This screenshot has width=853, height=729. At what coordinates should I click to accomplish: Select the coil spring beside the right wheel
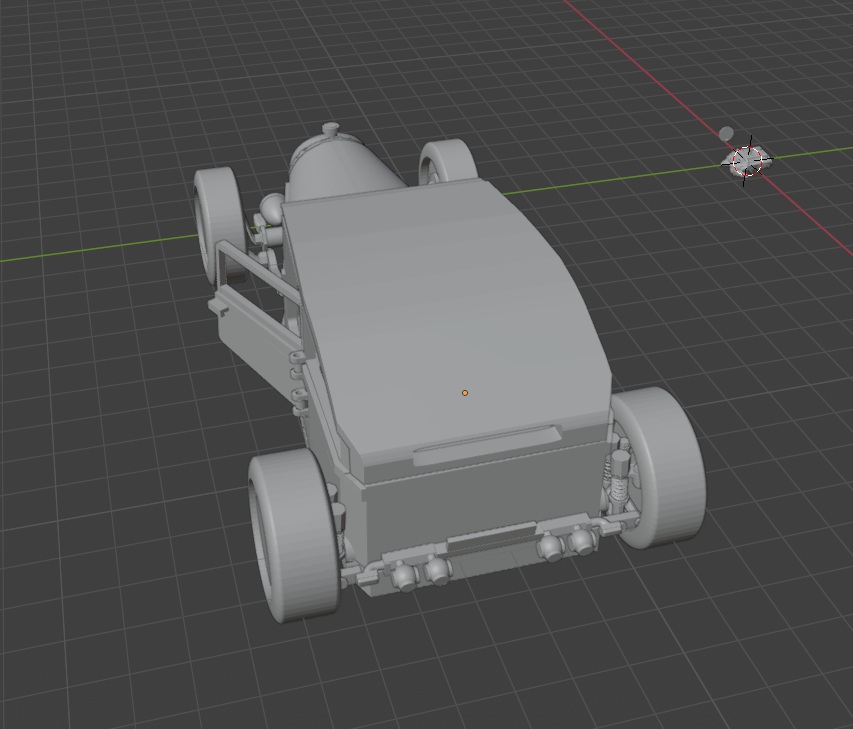coord(620,489)
